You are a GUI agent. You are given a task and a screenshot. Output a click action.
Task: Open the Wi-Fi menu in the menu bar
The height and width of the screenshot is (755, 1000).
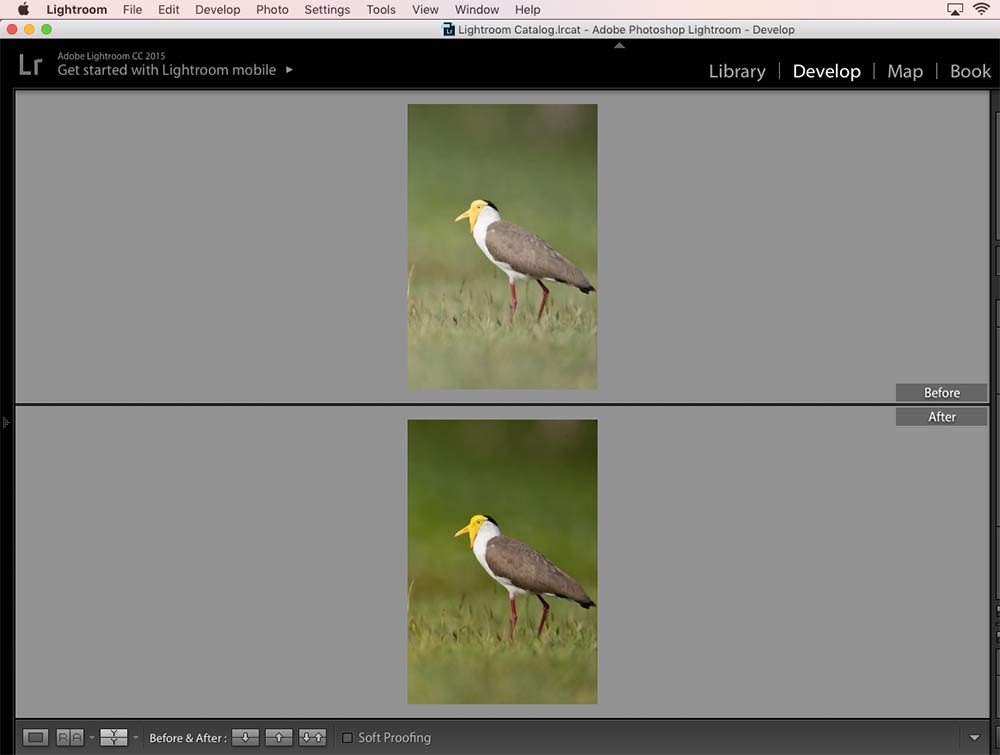click(981, 9)
